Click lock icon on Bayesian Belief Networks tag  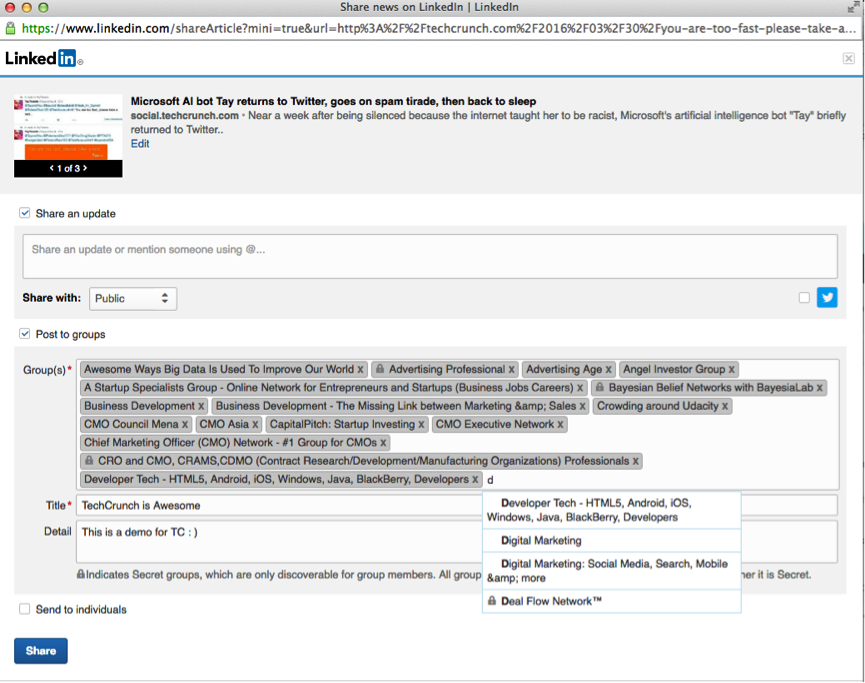click(x=600, y=387)
